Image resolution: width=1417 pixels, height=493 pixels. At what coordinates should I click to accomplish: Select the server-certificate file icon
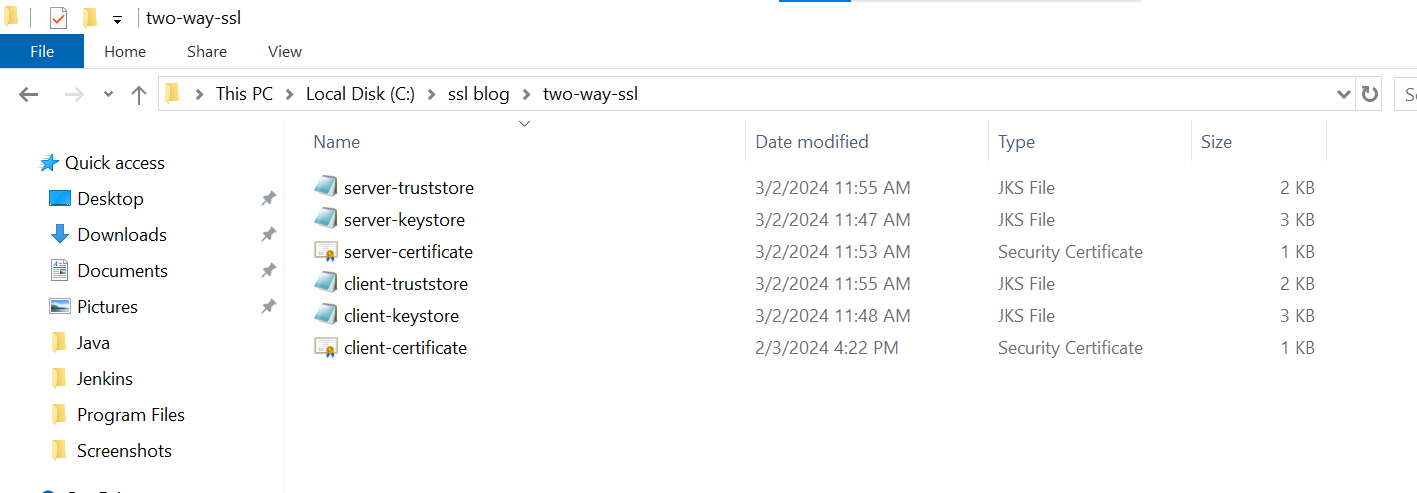coord(325,251)
